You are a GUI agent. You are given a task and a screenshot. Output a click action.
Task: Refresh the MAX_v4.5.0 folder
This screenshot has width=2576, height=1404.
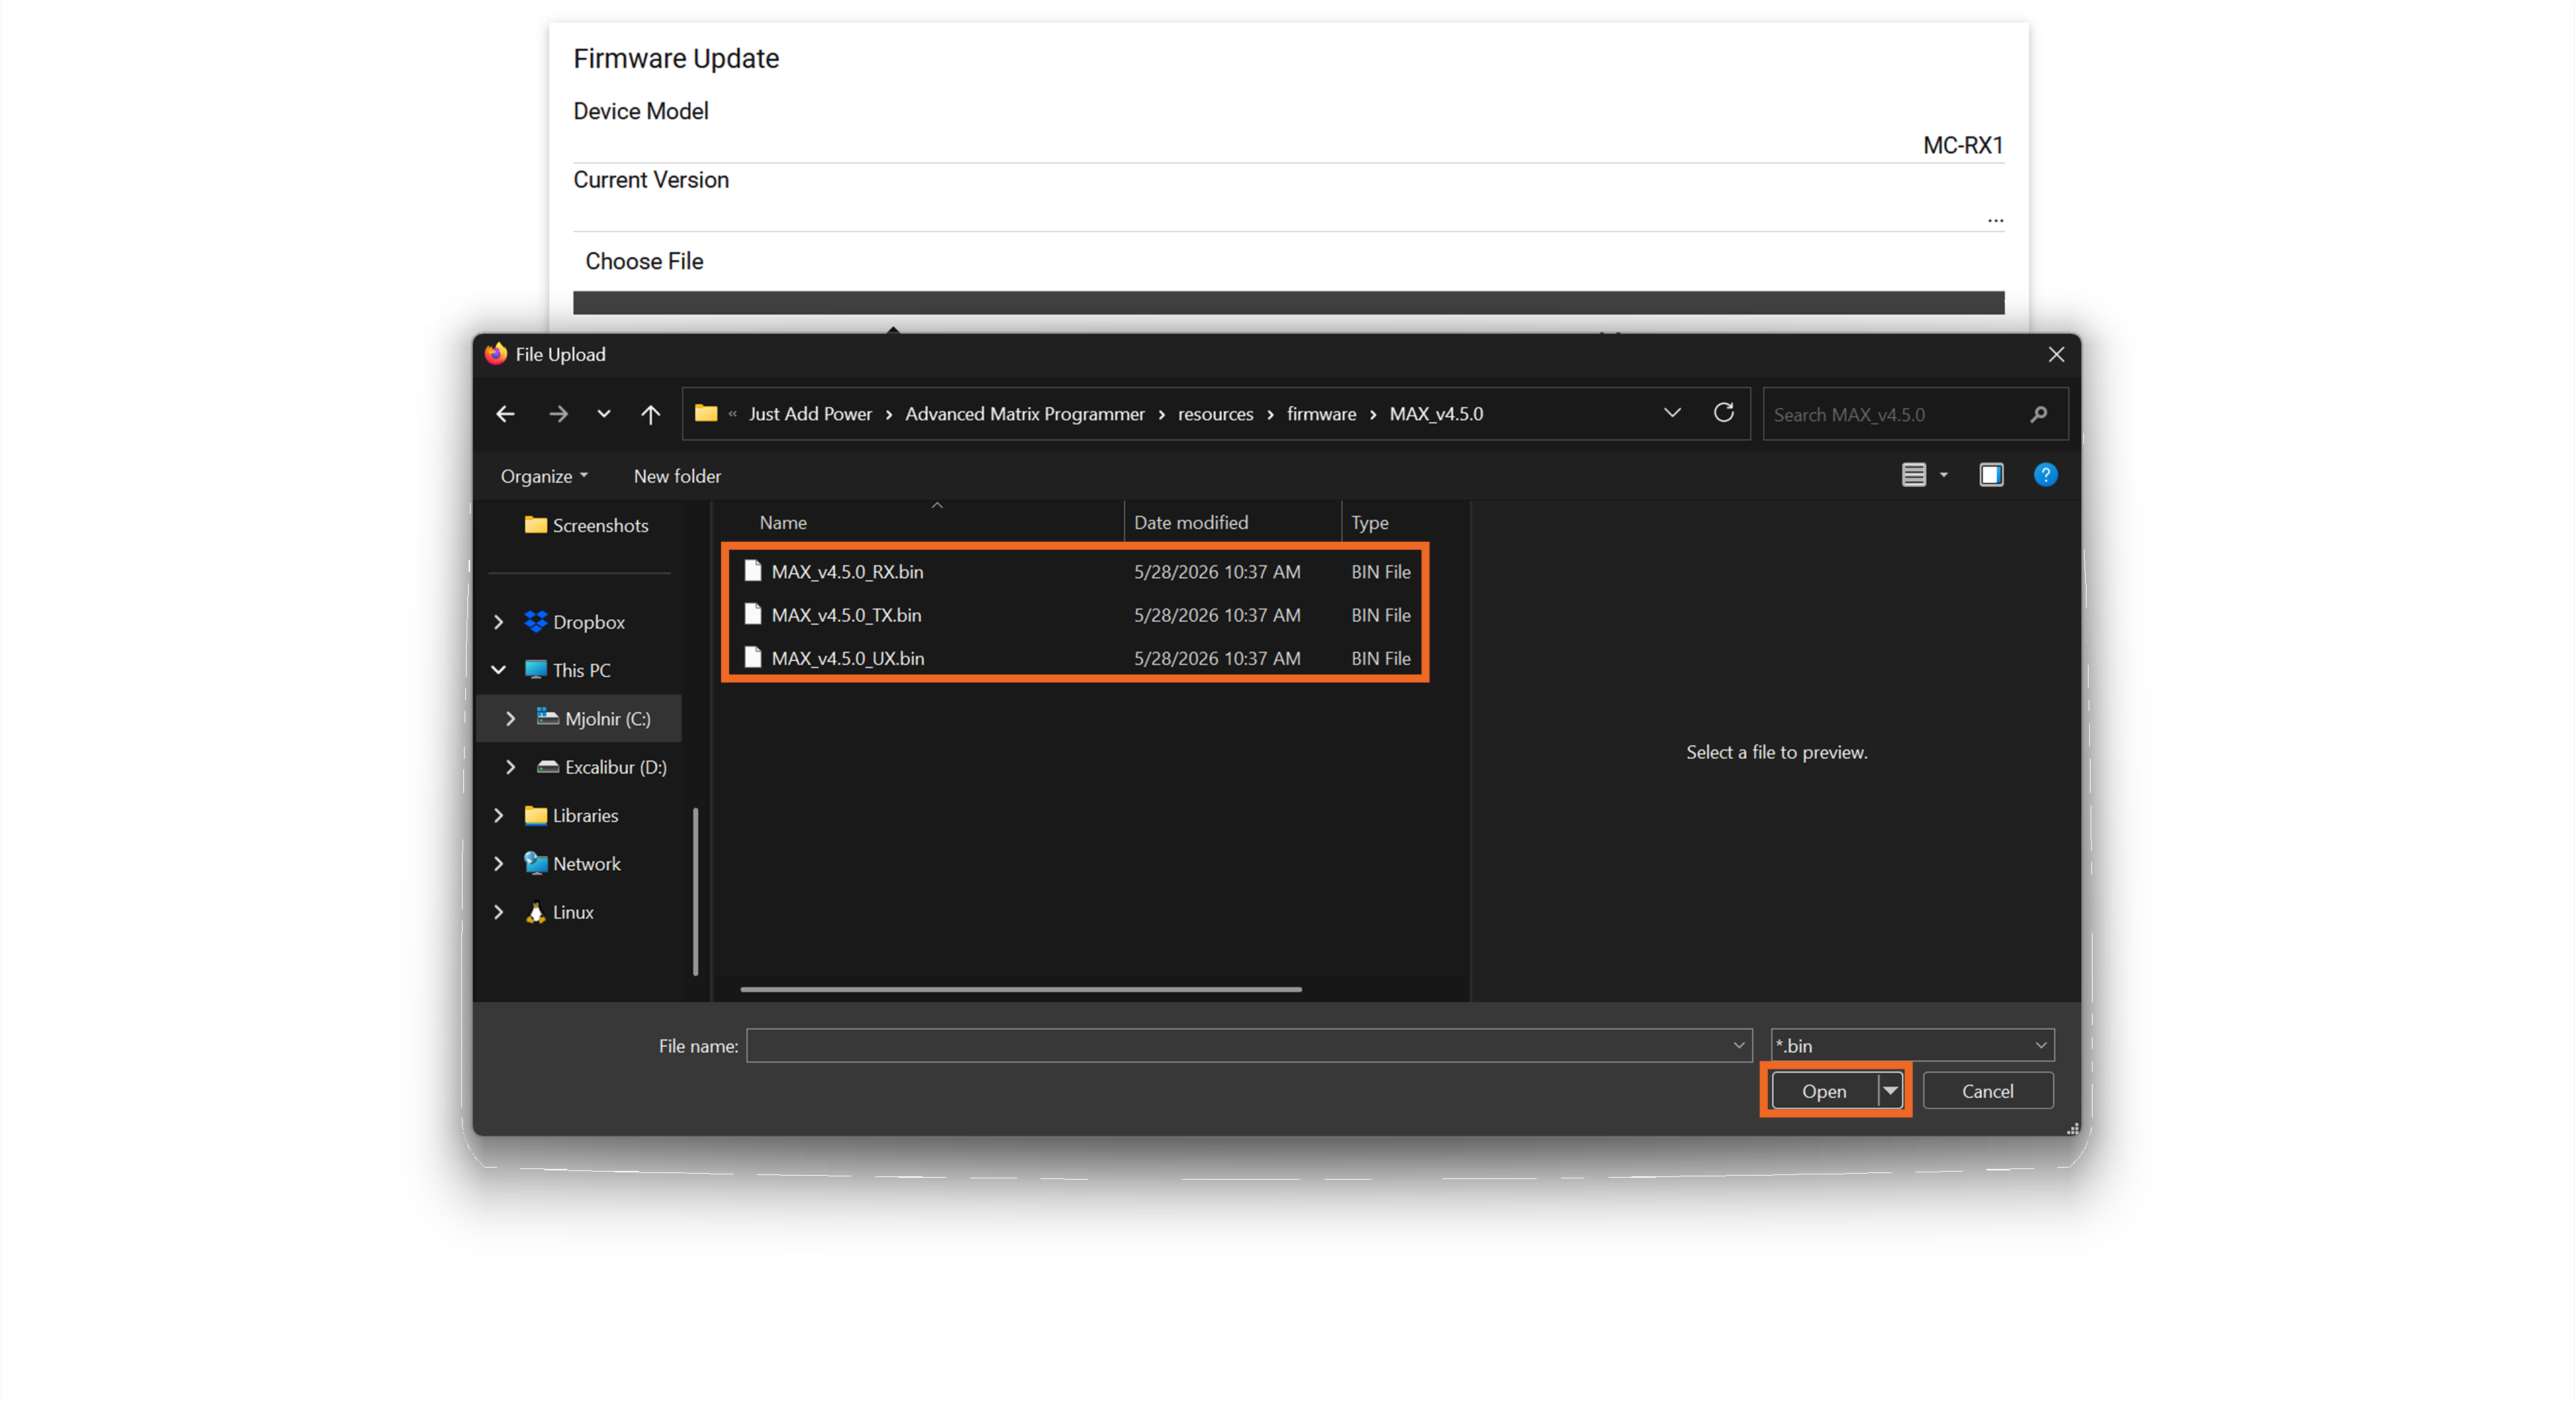point(1723,413)
